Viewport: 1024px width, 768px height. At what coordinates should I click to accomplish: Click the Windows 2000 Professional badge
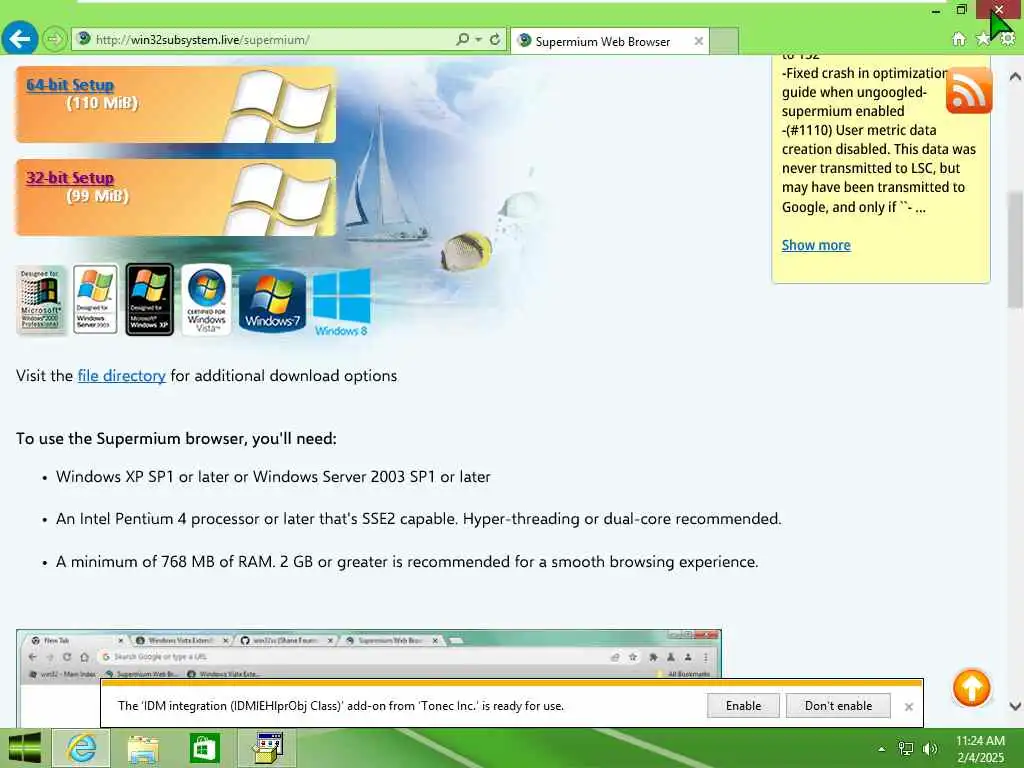click(40, 300)
